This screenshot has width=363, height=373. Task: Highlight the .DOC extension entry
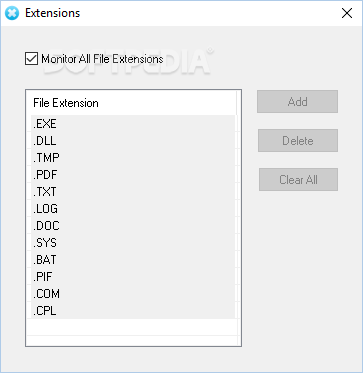pyautogui.click(x=133, y=226)
